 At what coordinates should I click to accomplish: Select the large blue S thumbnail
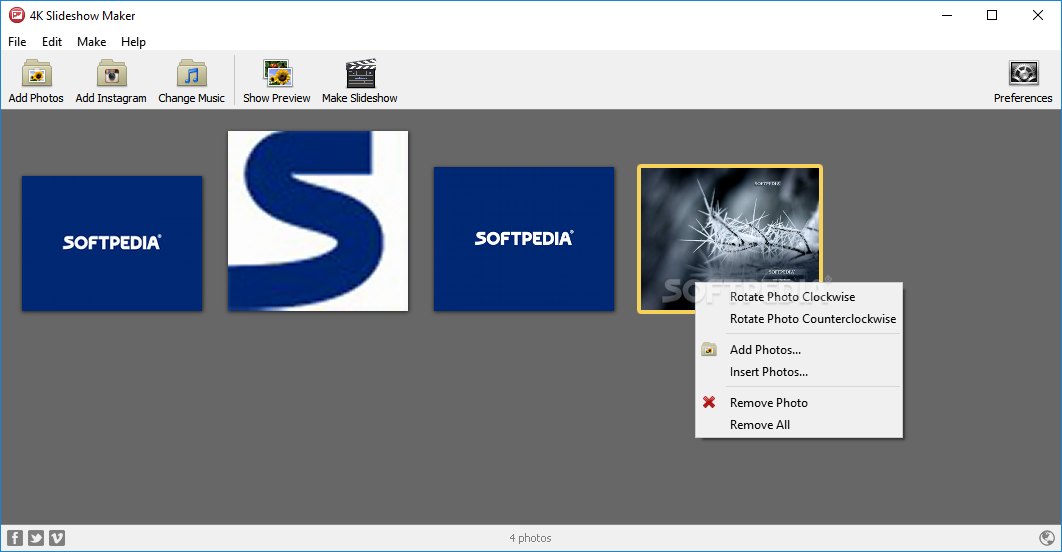tap(318, 221)
